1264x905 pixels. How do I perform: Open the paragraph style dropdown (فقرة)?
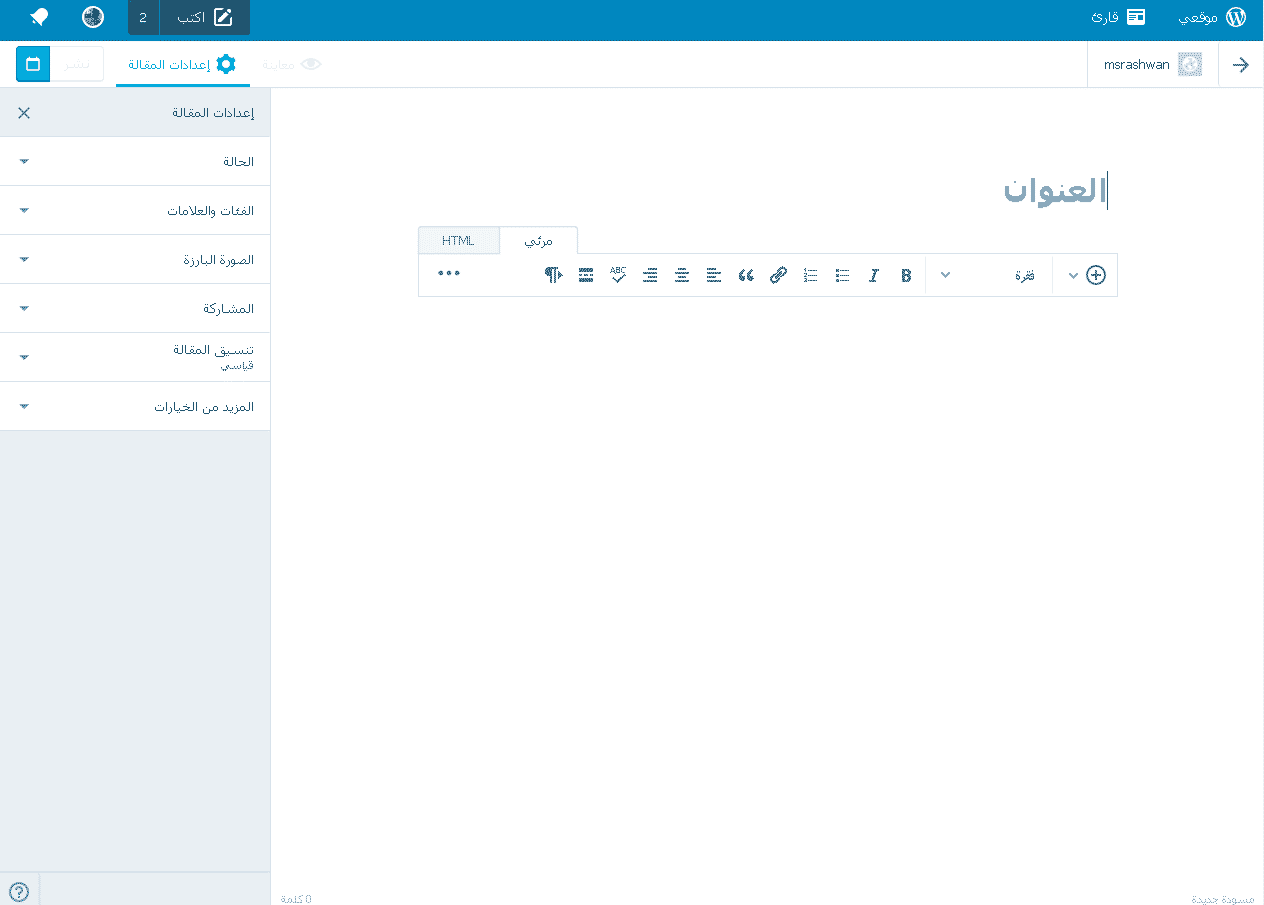pyautogui.click(x=1024, y=275)
